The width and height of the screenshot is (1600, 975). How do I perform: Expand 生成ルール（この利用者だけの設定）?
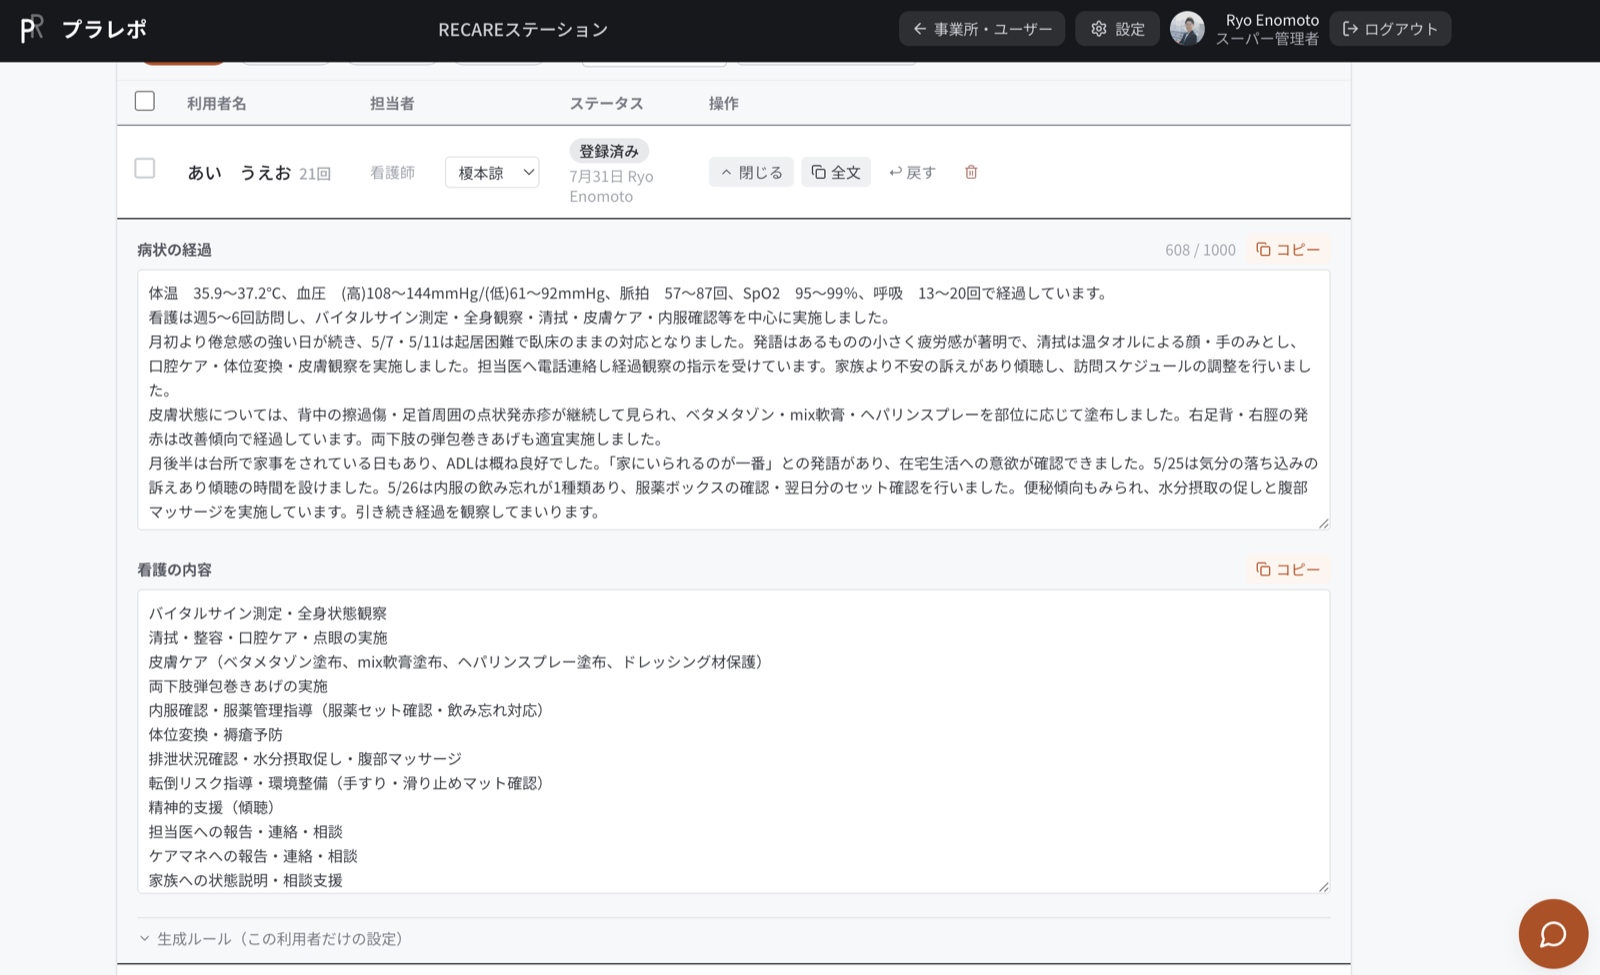pyautogui.click(x=271, y=938)
